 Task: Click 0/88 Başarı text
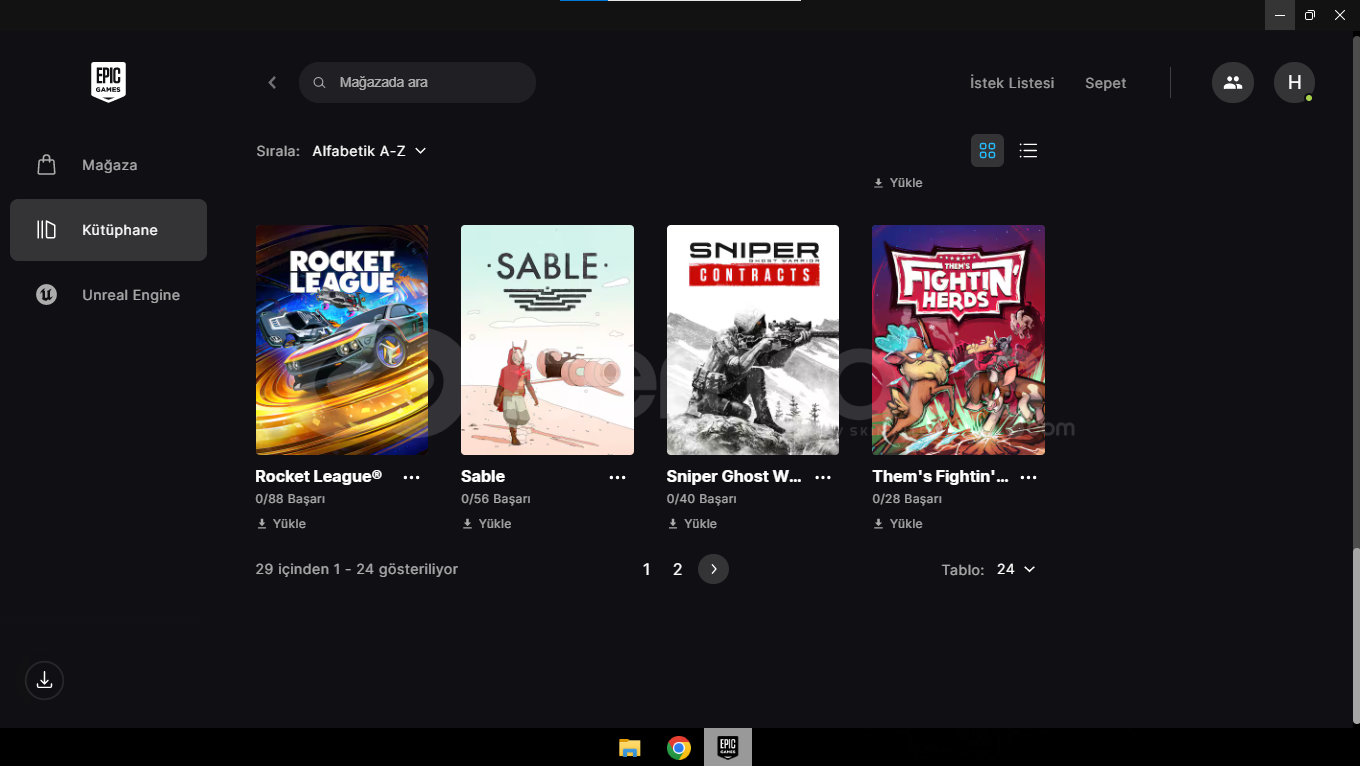pos(290,499)
